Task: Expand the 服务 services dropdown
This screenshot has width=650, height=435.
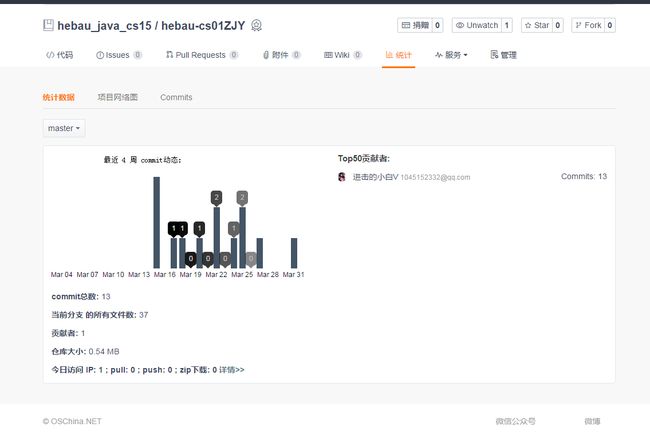Action: (451, 55)
